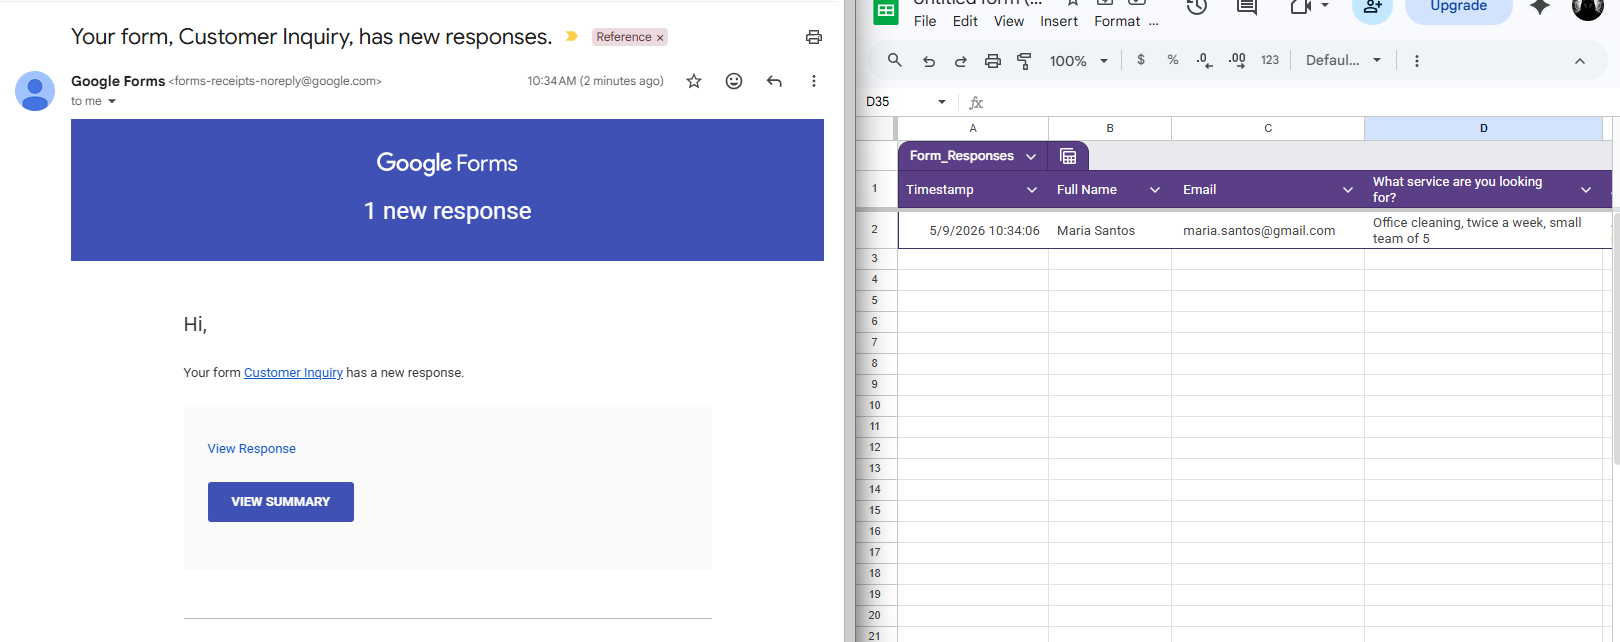The image size is (1620, 642).
Task: Reply to the Google Forms email
Action: point(774,81)
